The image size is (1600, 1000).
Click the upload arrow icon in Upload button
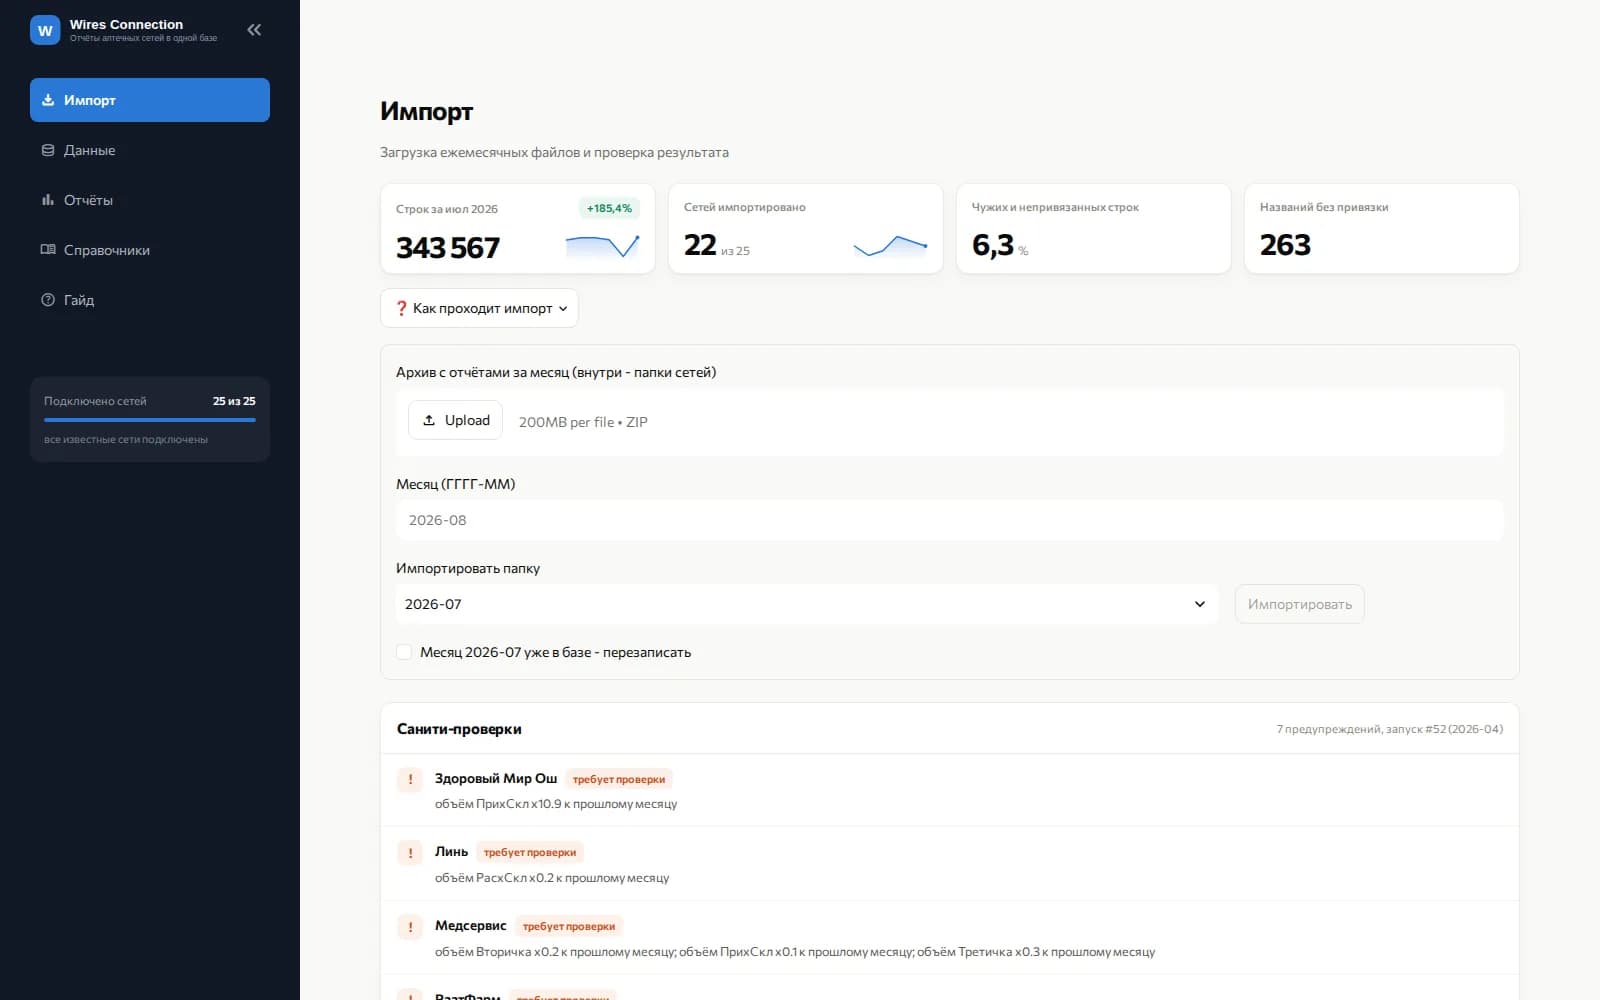coord(429,420)
